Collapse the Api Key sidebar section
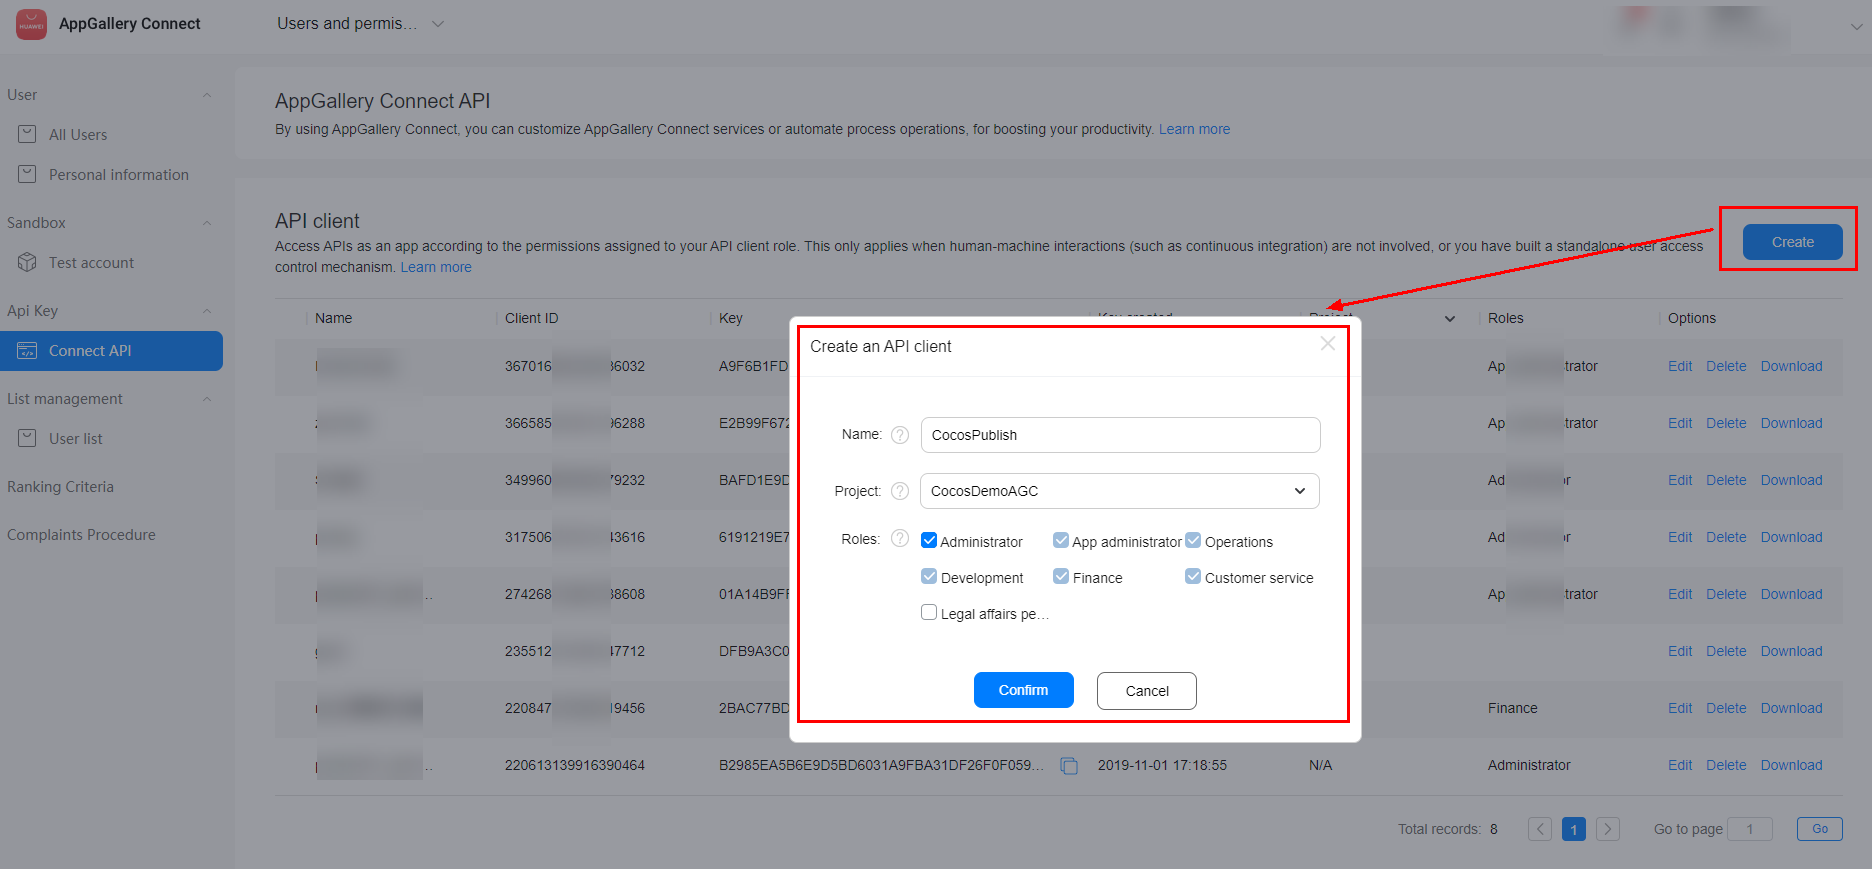This screenshot has width=1872, height=869. [x=207, y=311]
